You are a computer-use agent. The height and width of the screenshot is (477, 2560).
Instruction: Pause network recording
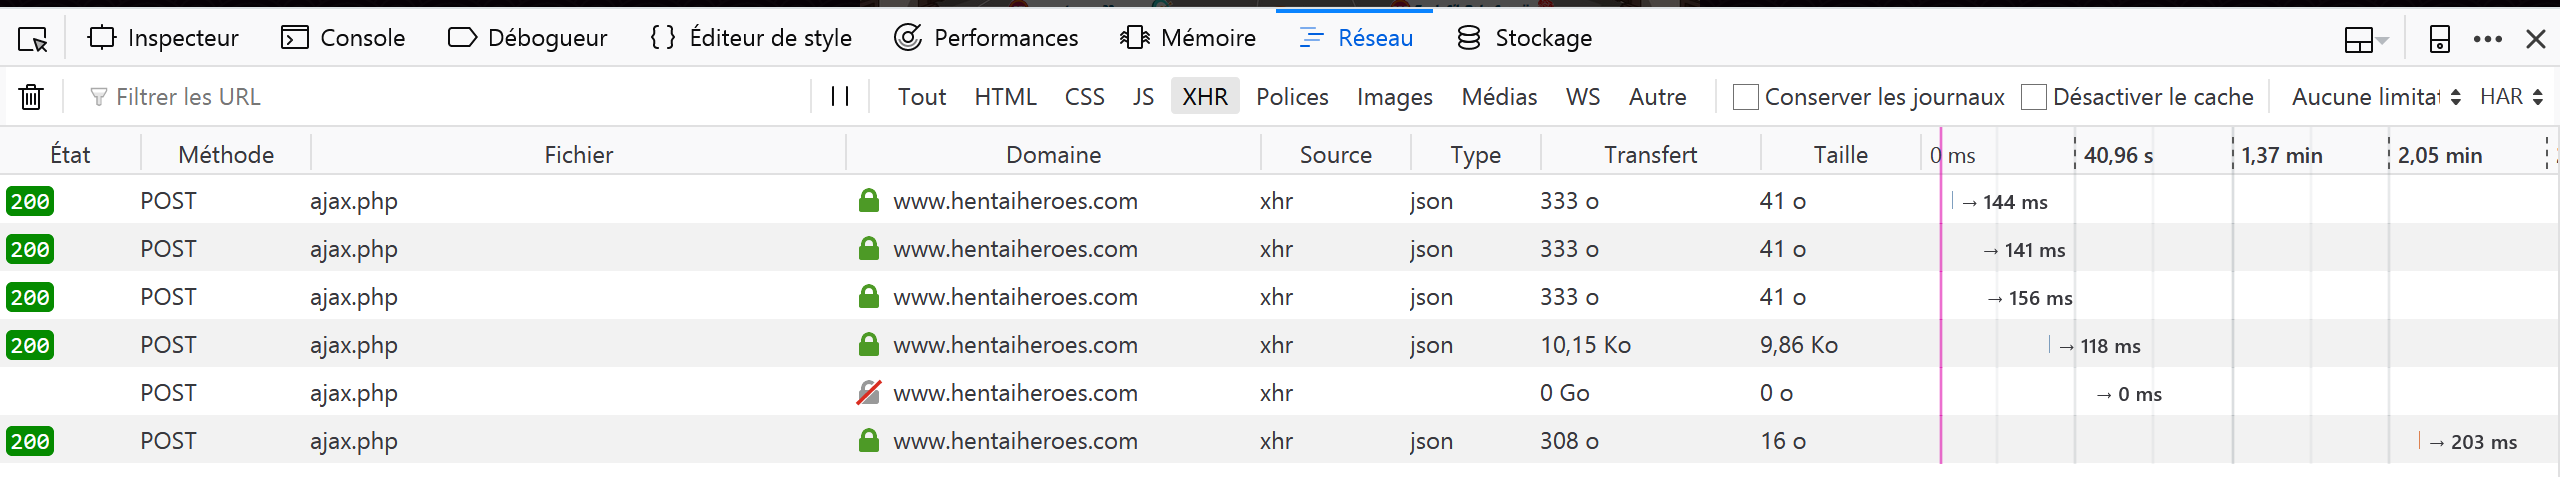tap(840, 96)
